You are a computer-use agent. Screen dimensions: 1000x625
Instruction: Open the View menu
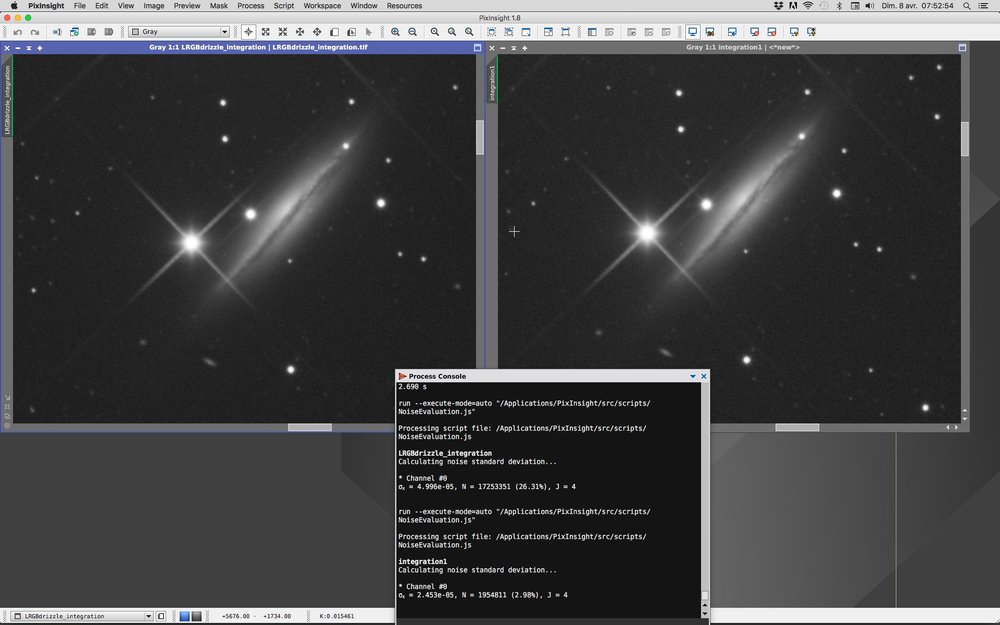126,6
